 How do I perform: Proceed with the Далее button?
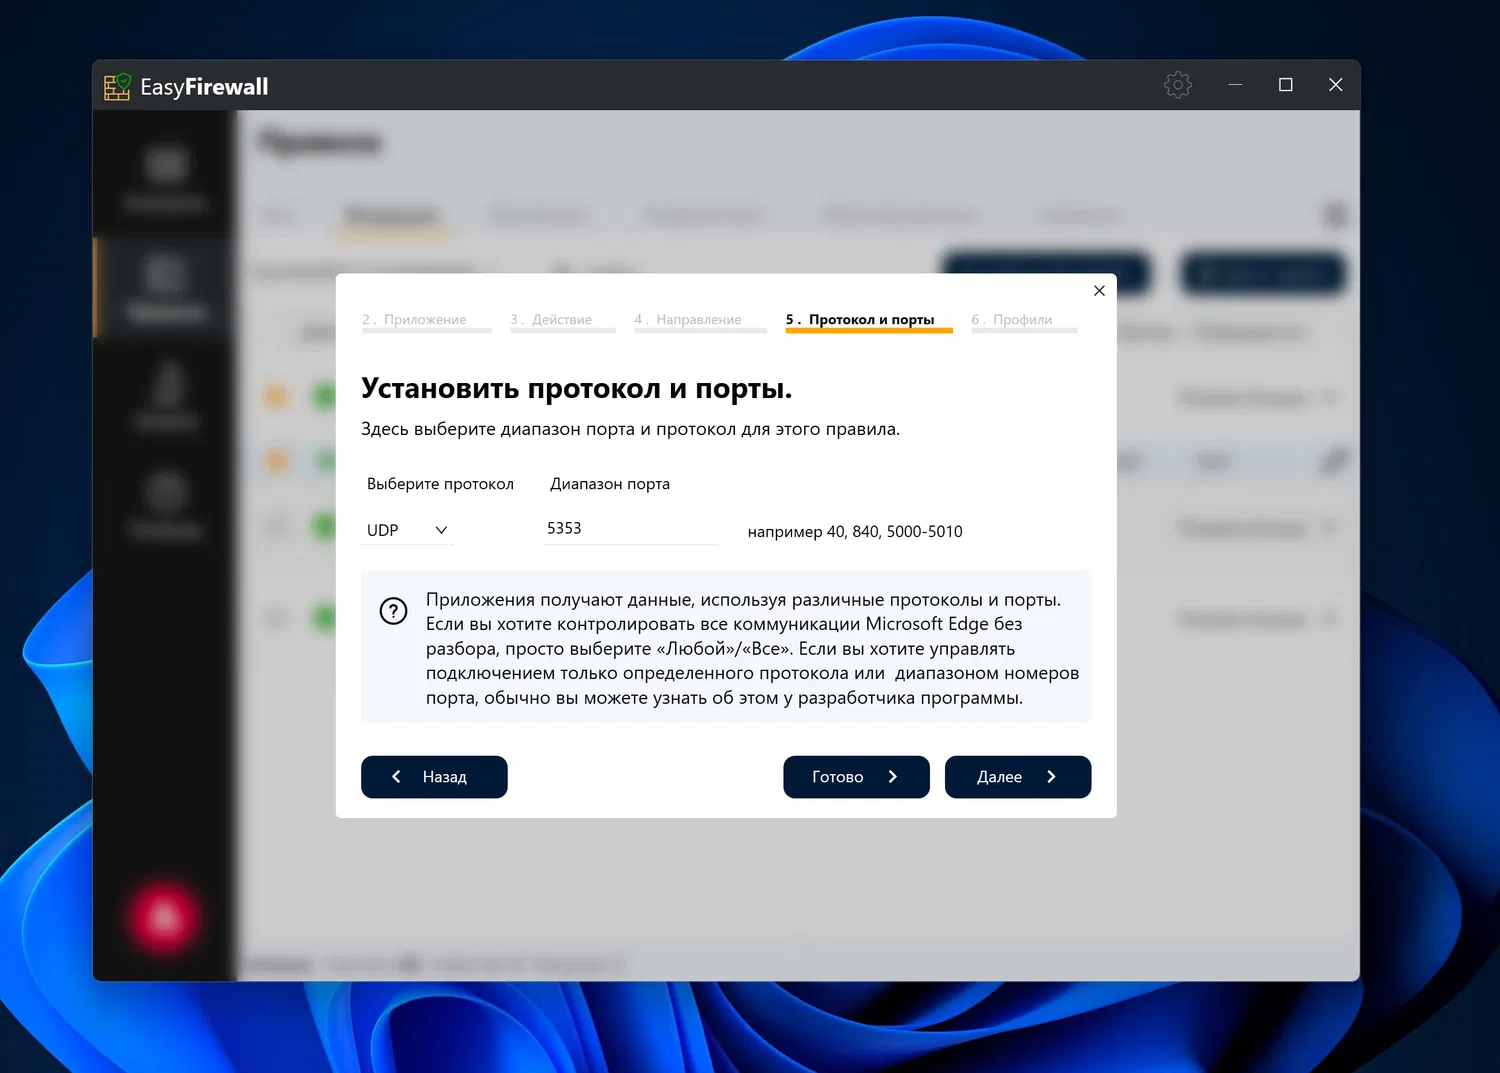[x=1018, y=777]
